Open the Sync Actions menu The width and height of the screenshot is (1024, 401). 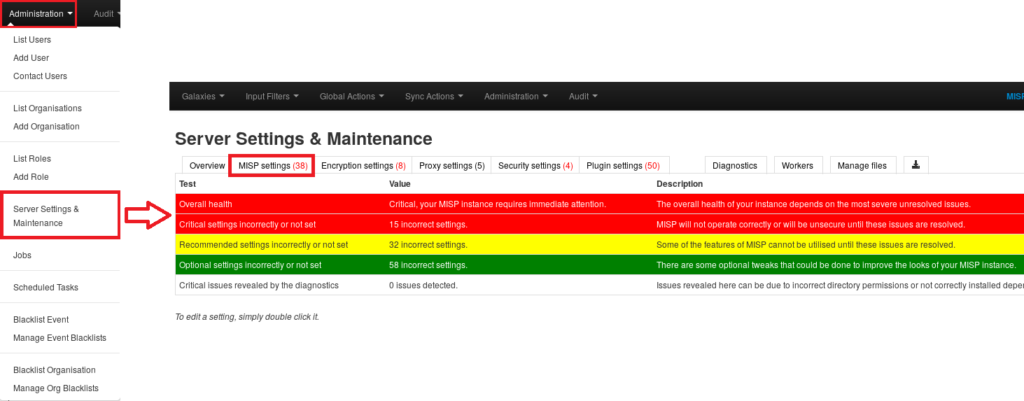pos(434,96)
